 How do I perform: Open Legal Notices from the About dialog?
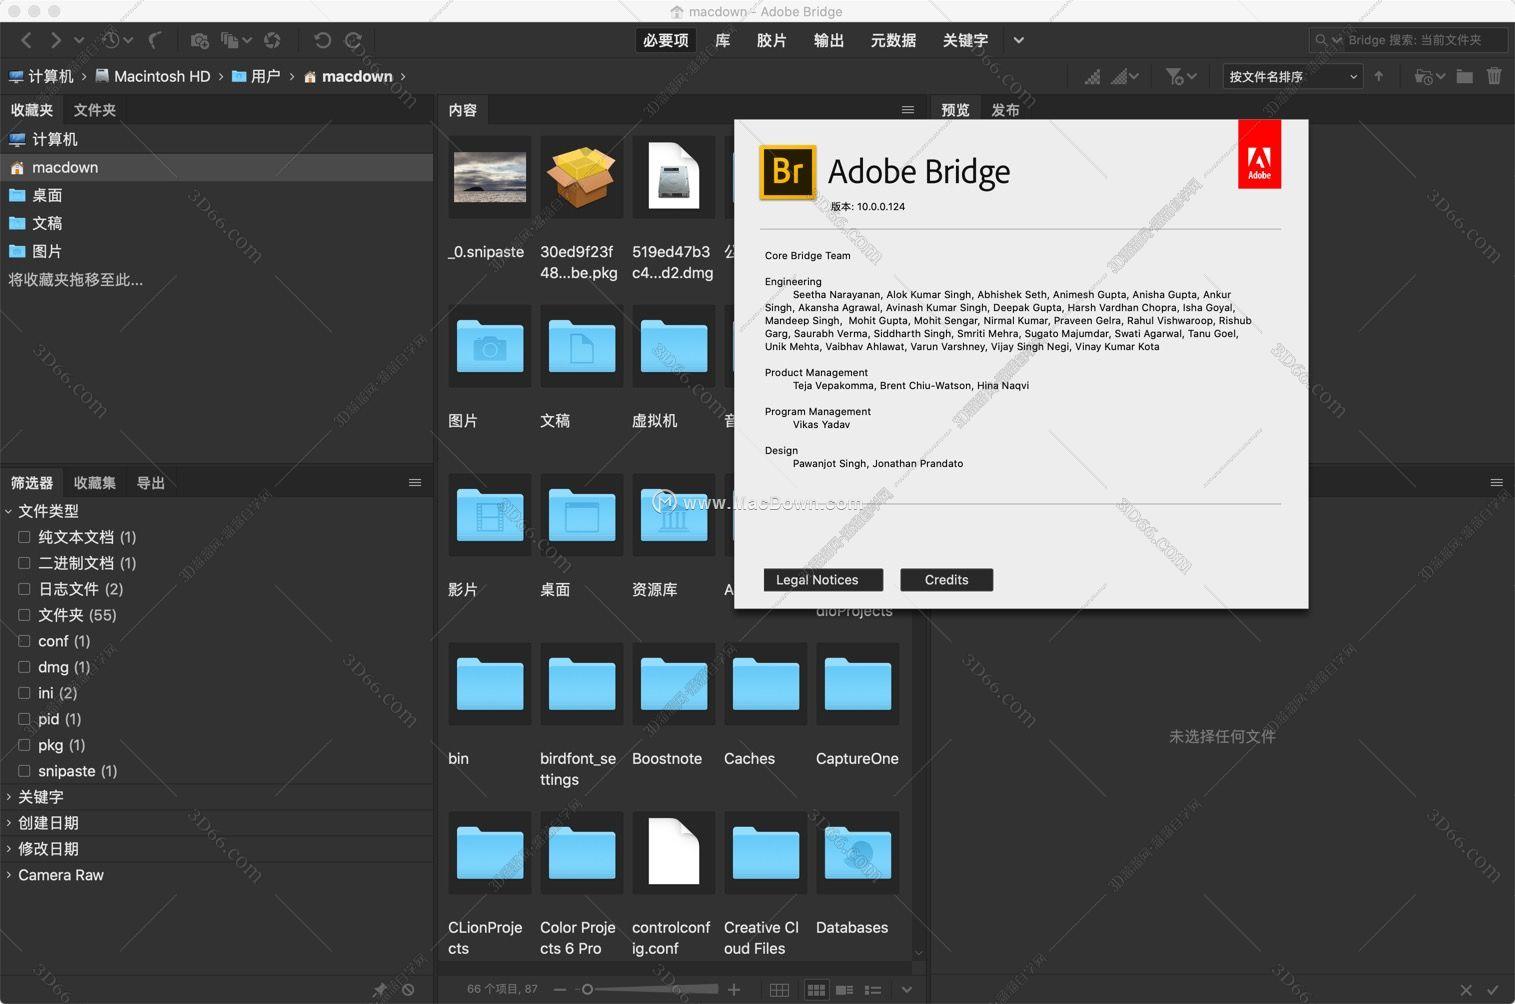click(x=821, y=579)
